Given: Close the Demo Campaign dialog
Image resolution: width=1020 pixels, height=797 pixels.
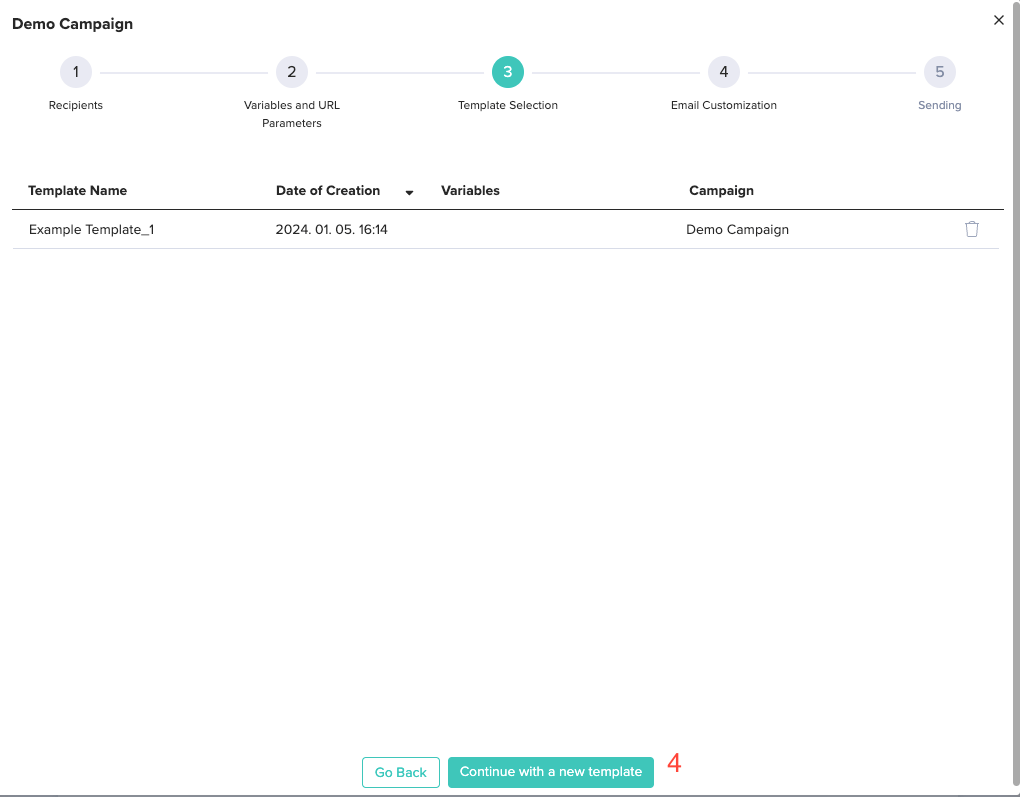Looking at the screenshot, I should click(997, 19).
